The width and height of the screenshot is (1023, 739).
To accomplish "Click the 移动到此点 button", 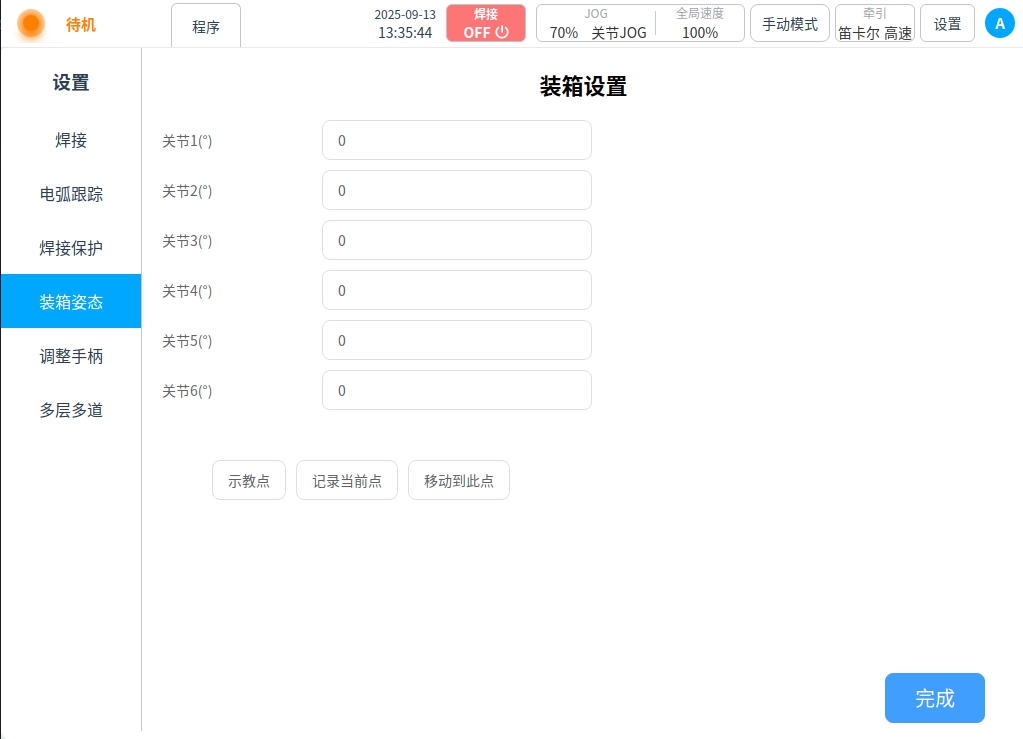I will pos(459,481).
